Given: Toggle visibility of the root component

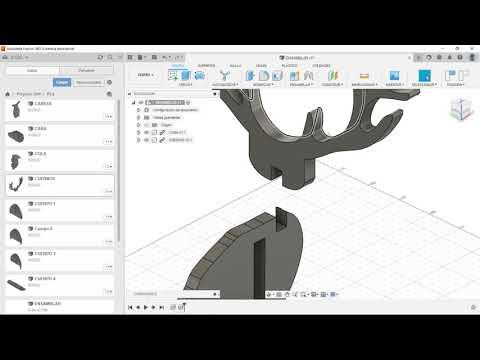Looking at the screenshot, I should tap(141, 102).
